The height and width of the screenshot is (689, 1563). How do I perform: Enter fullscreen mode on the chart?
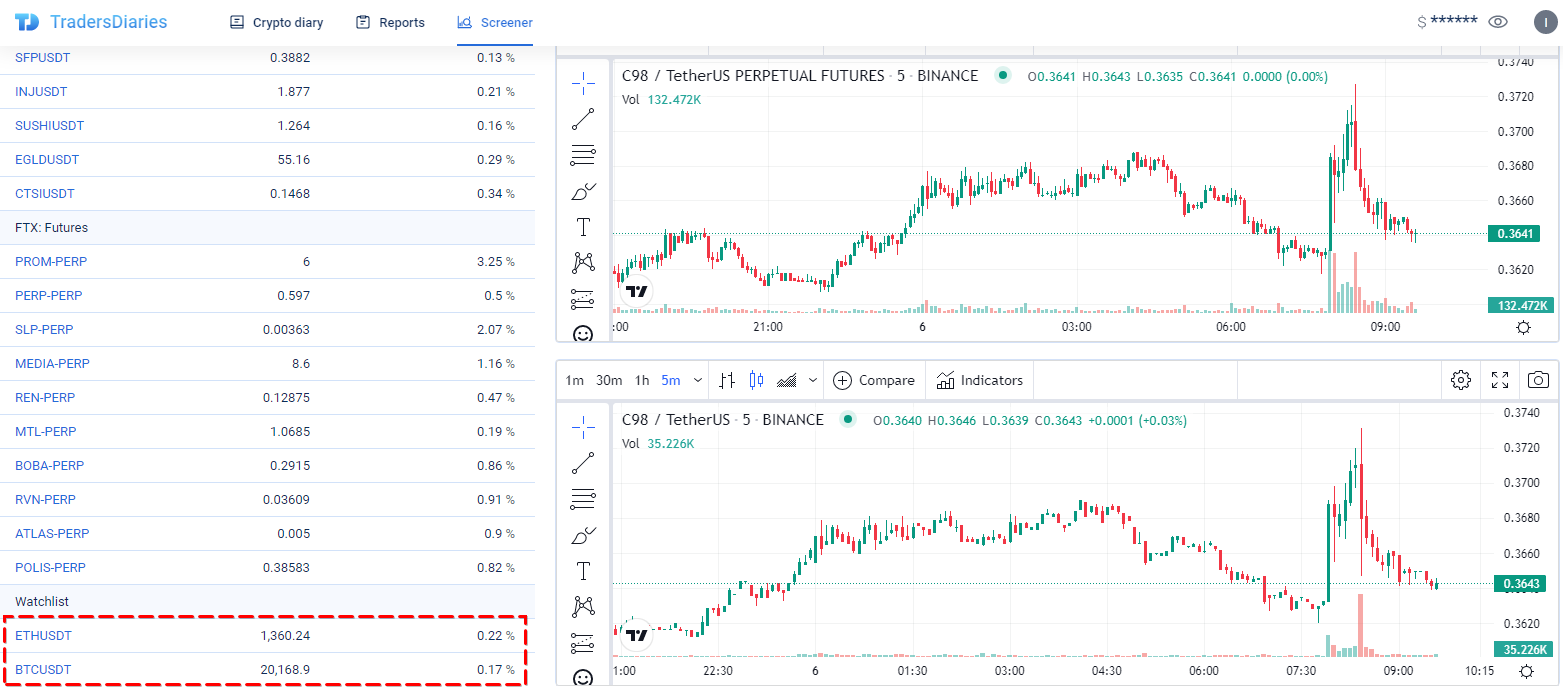pos(1500,380)
